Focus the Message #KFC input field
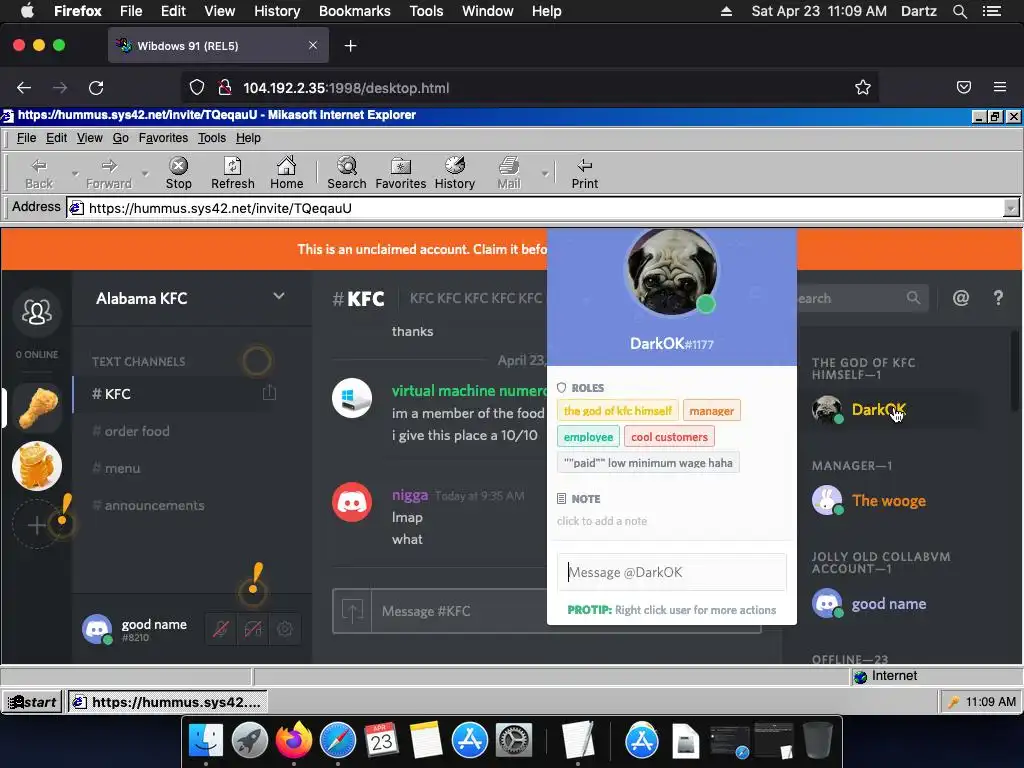This screenshot has width=1024, height=768. [x=458, y=611]
